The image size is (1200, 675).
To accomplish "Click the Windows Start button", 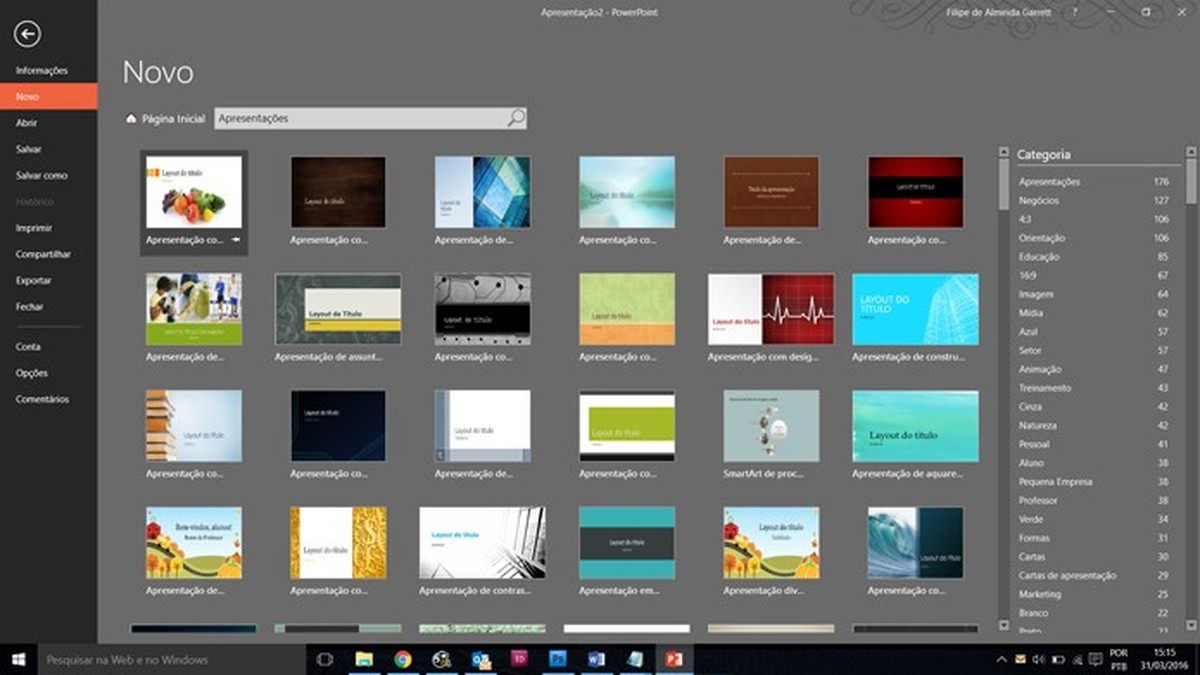I will pos(19,659).
